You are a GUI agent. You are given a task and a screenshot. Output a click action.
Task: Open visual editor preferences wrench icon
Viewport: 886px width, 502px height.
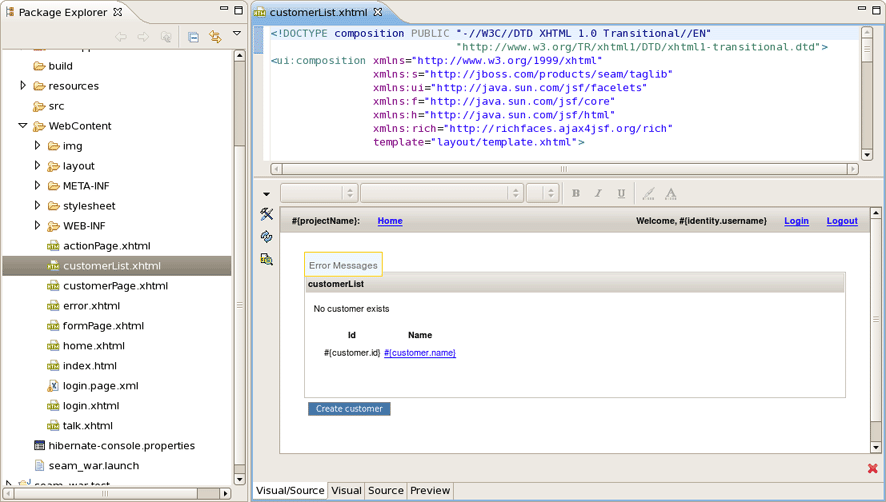point(267,214)
